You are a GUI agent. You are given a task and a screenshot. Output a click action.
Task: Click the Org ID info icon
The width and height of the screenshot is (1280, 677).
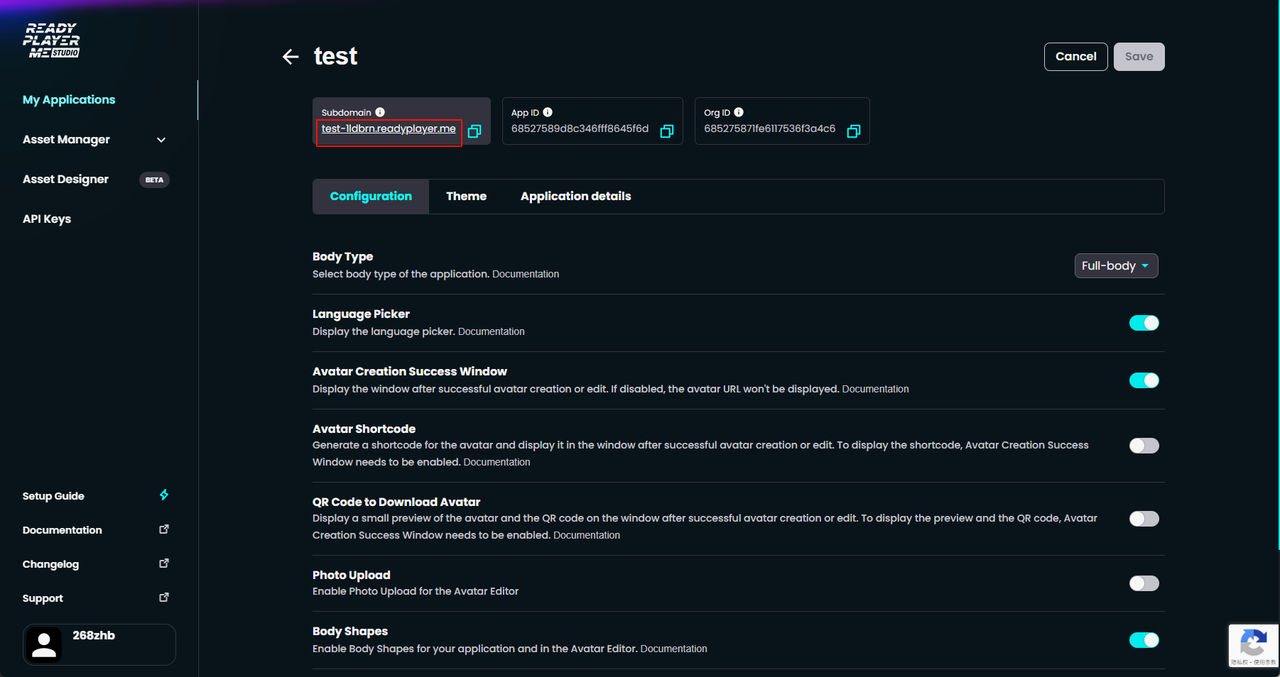coord(738,113)
